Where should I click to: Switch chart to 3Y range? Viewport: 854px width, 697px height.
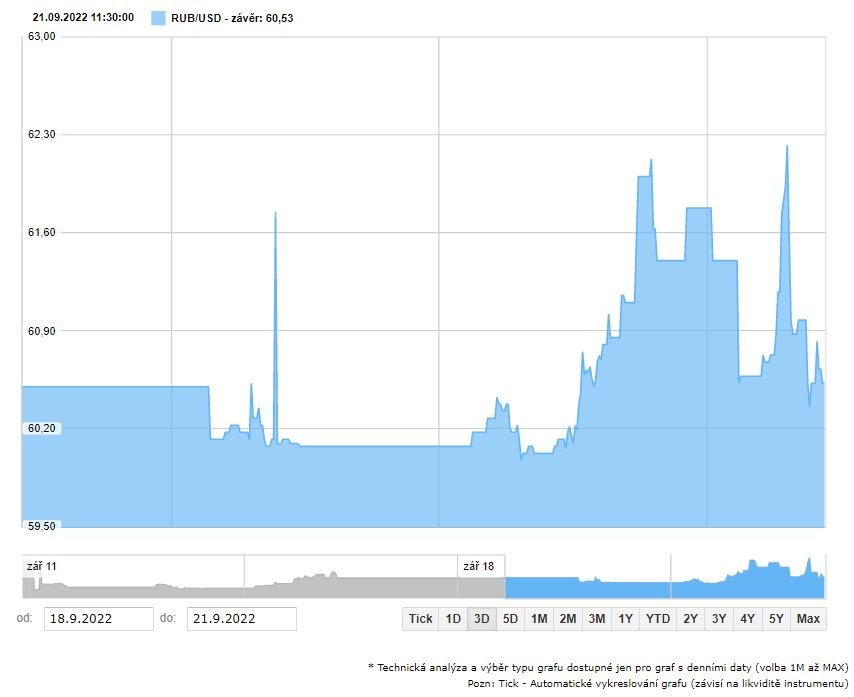(719, 619)
